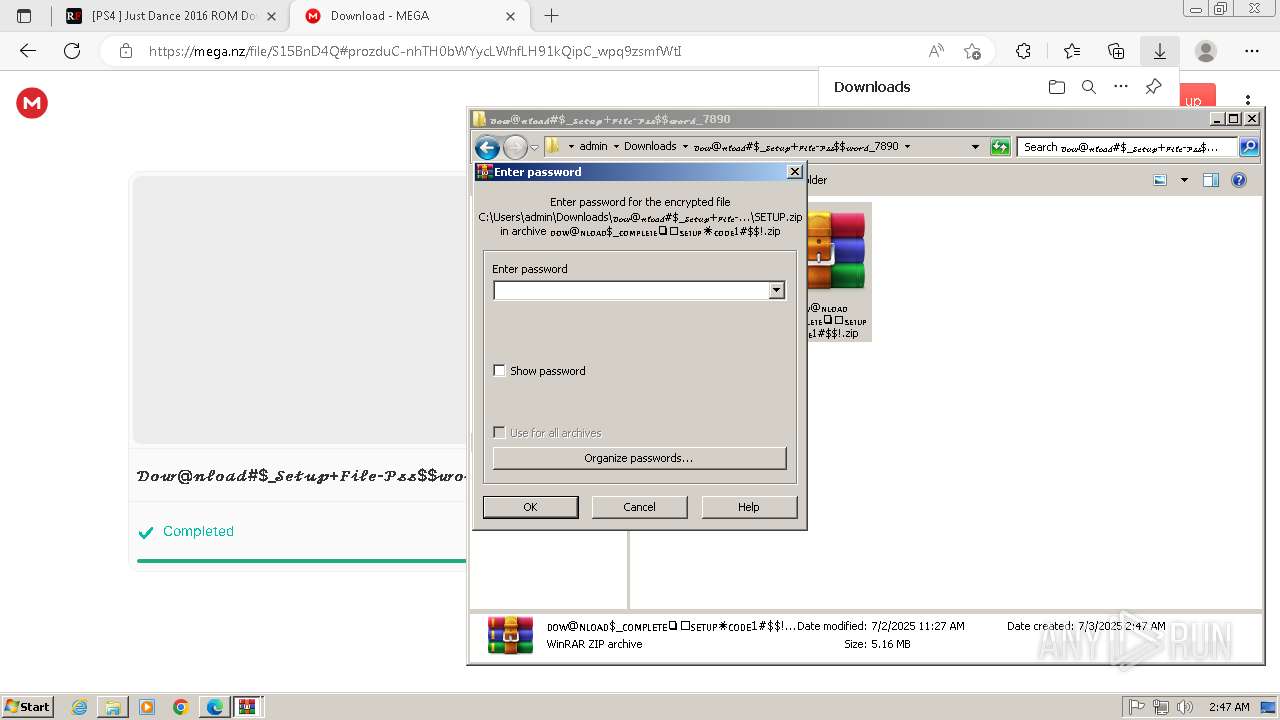Go back in the Edge browser
This screenshot has width=1280, height=720.
pos(28,51)
